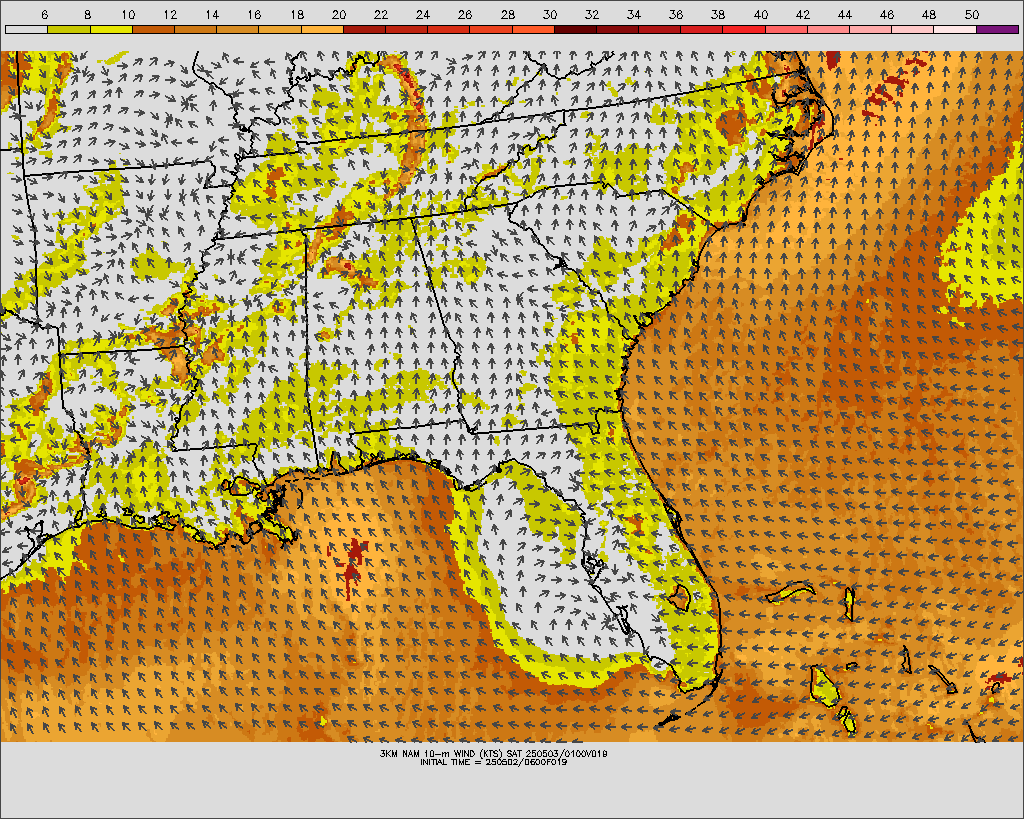This screenshot has width=1024, height=819.
Task: Click the "24" color bar label
Action: [x=423, y=14]
